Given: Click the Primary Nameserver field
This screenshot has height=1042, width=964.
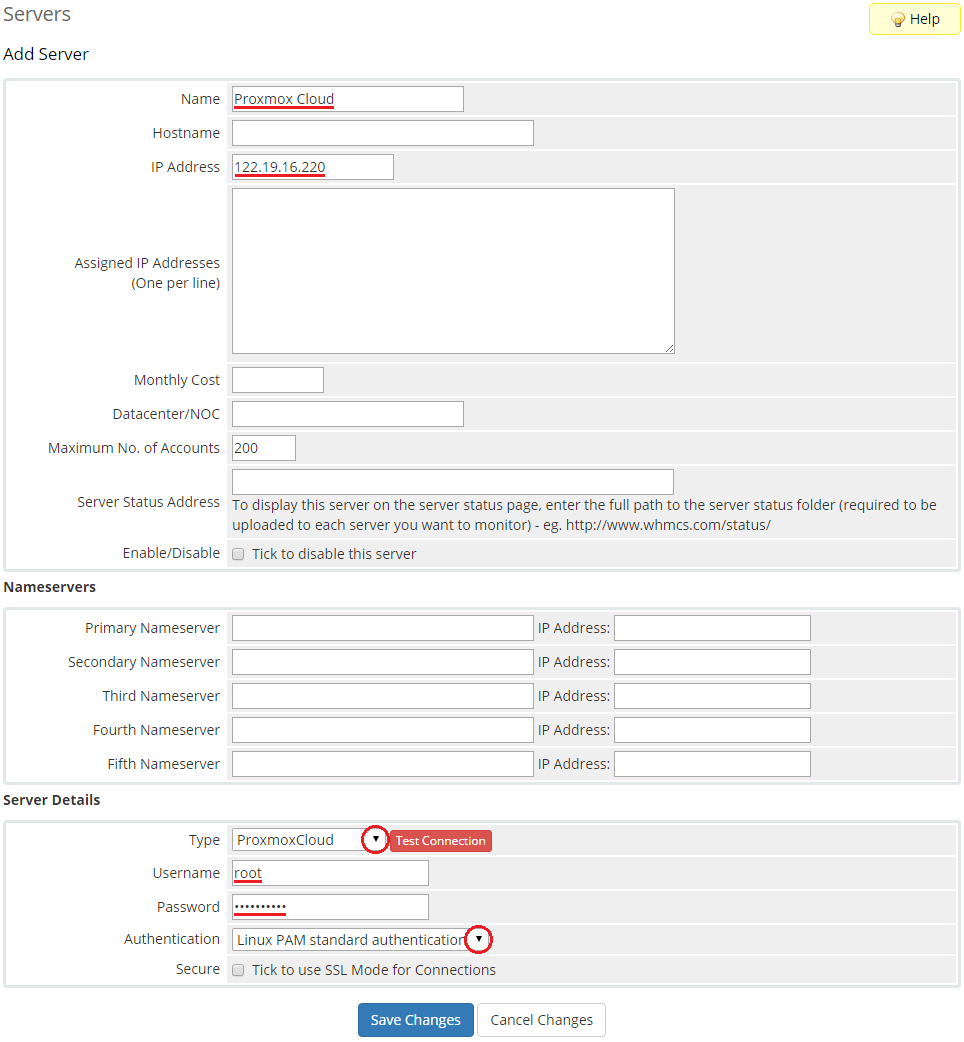Looking at the screenshot, I should click(383, 628).
